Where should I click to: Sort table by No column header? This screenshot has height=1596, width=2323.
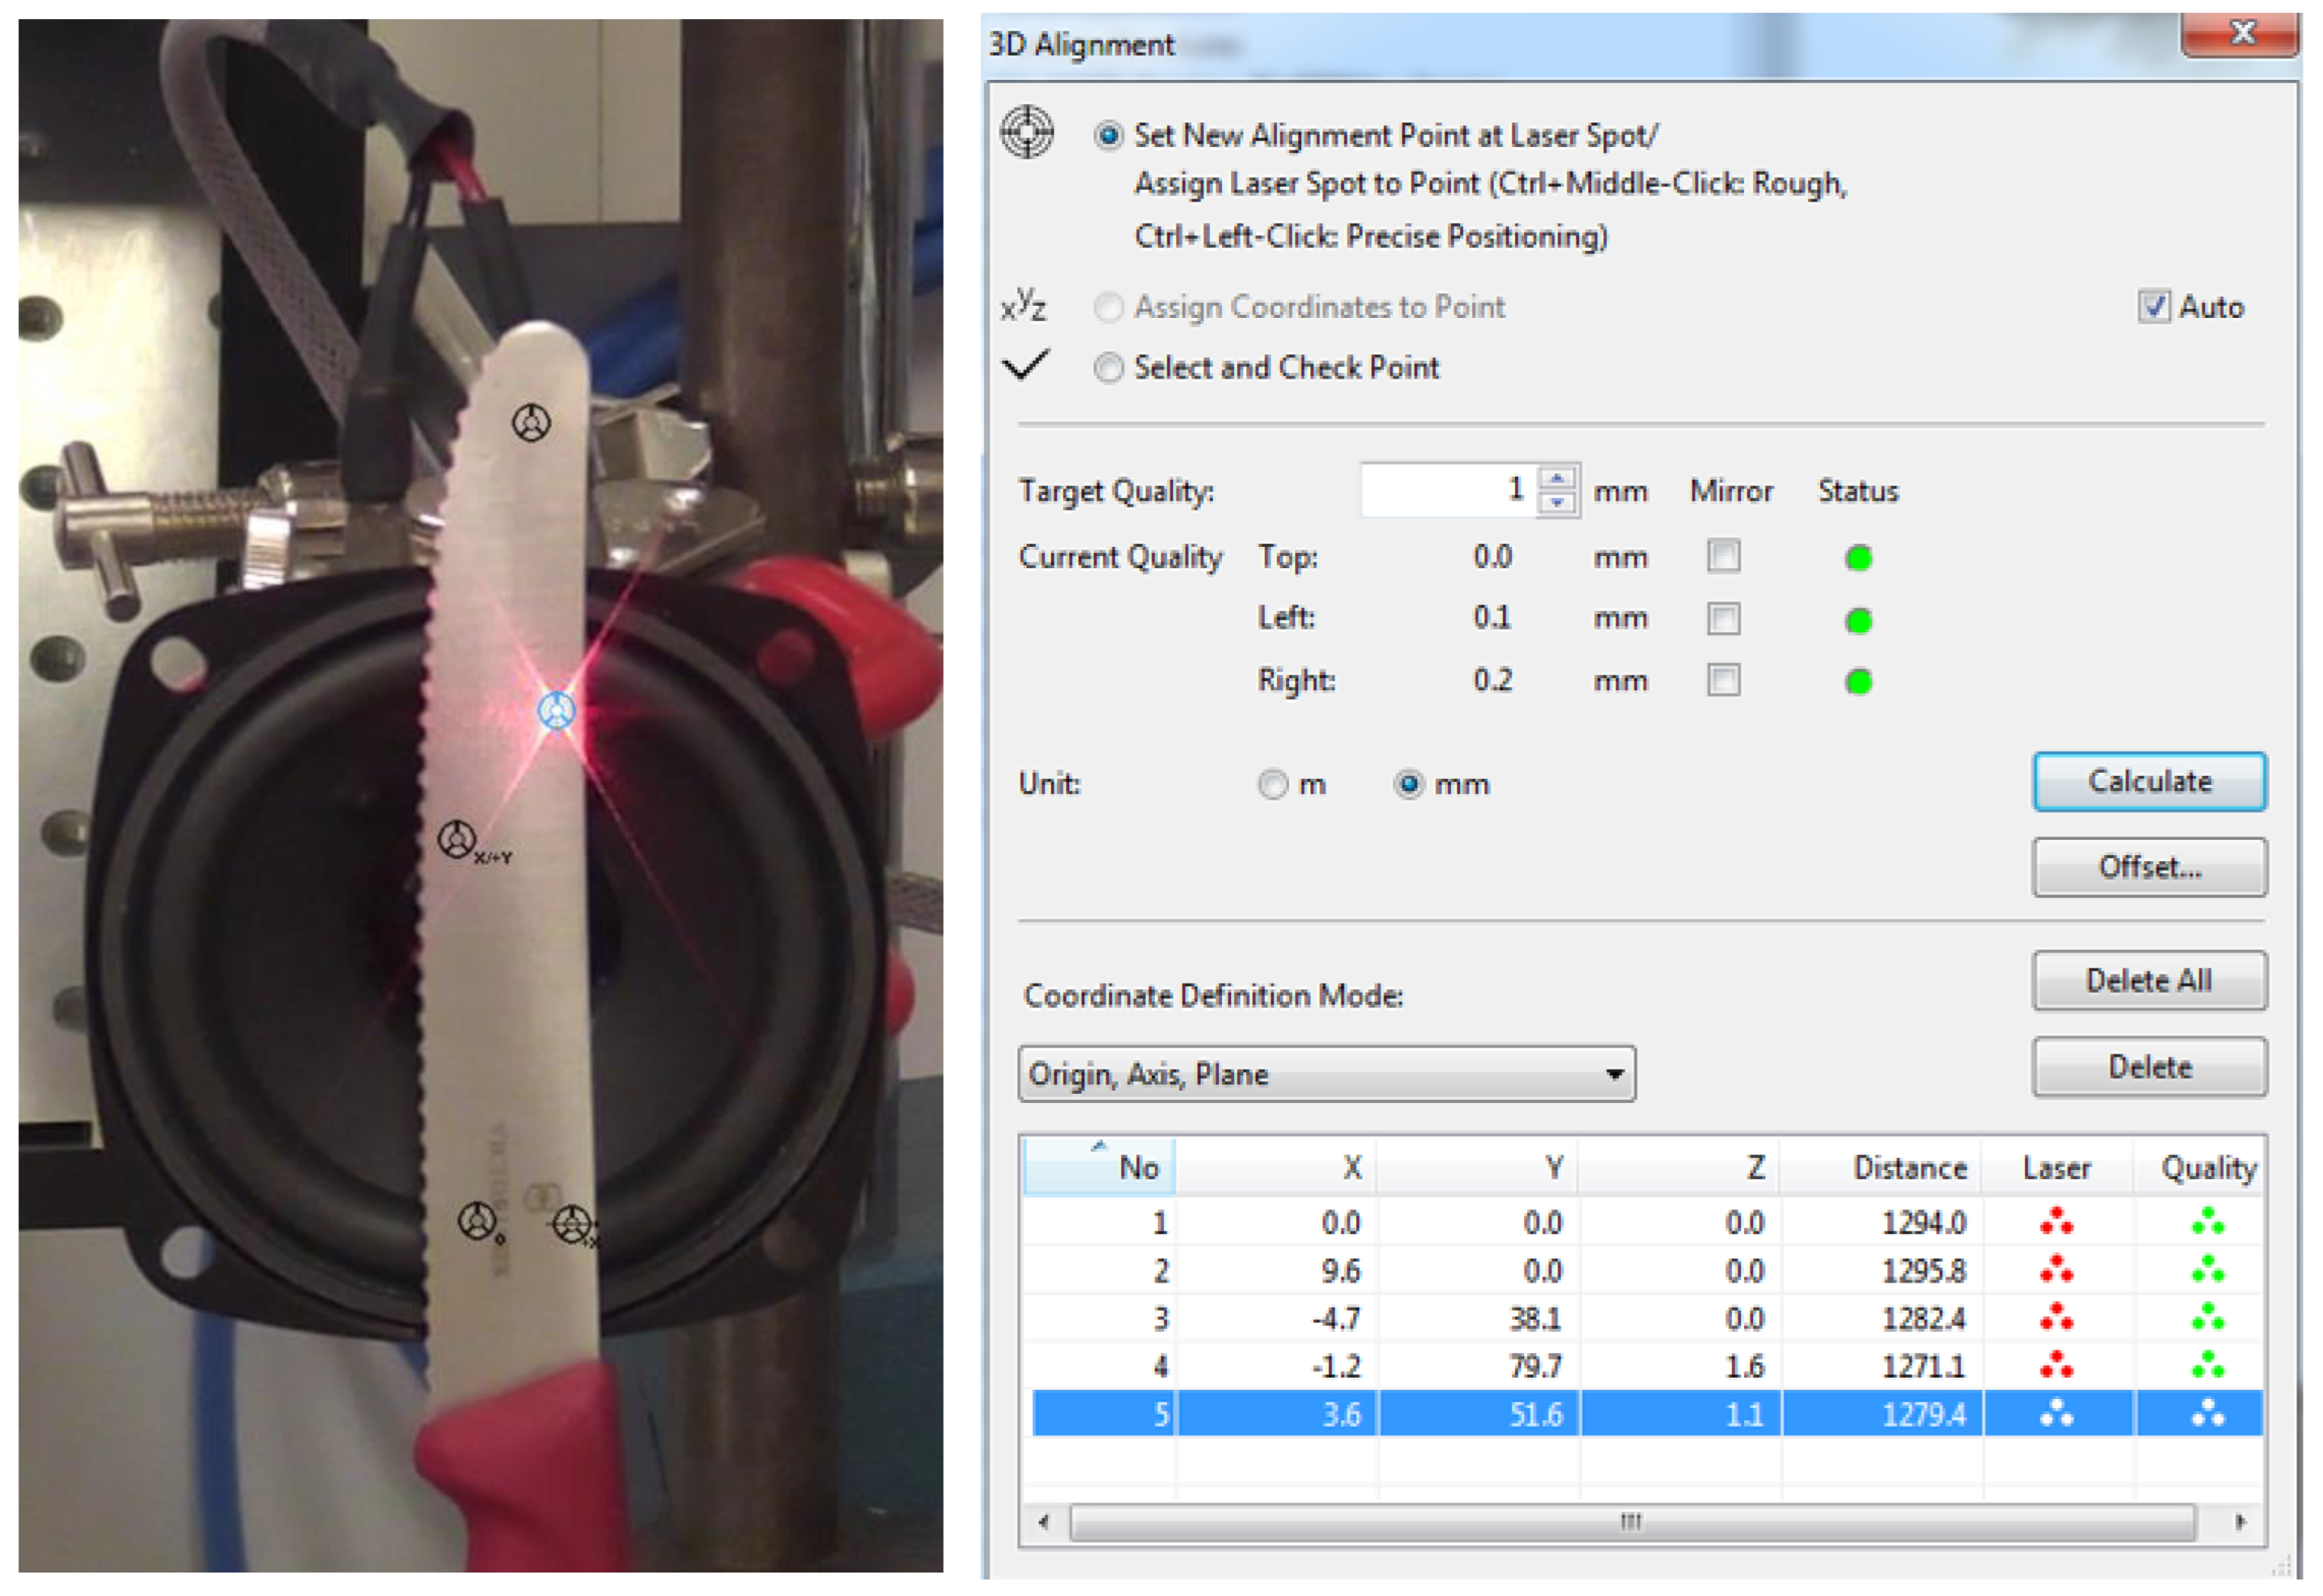[1099, 1166]
